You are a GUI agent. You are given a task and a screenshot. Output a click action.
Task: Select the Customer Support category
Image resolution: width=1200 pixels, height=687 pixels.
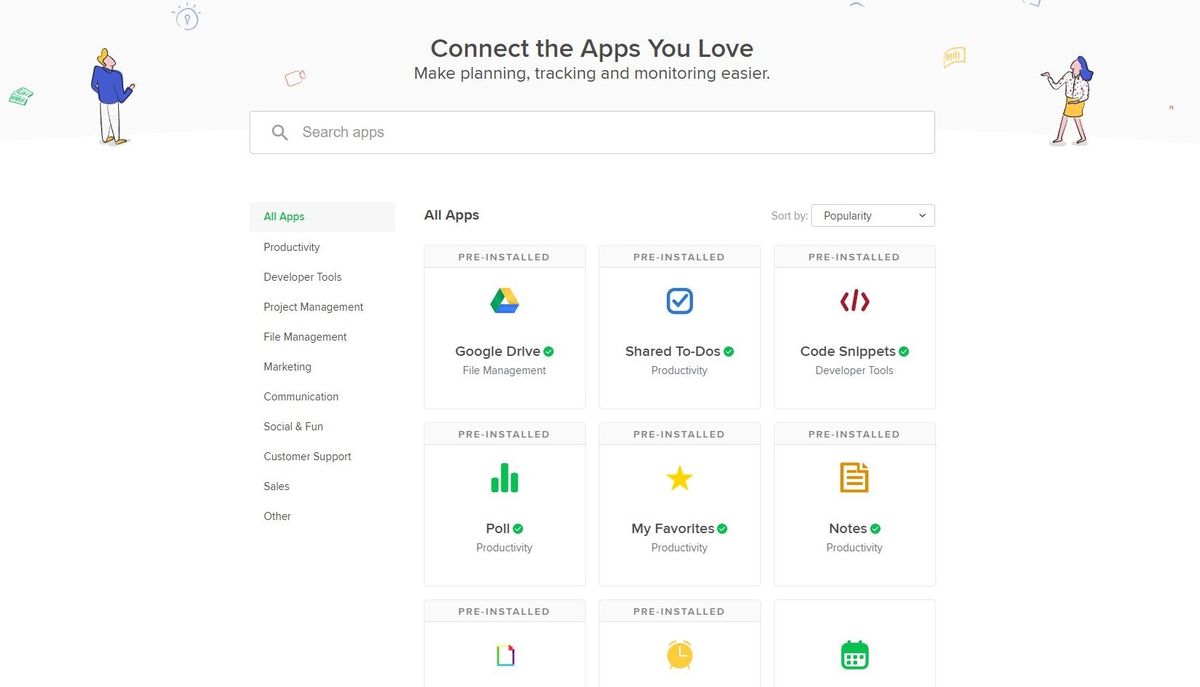[308, 456]
